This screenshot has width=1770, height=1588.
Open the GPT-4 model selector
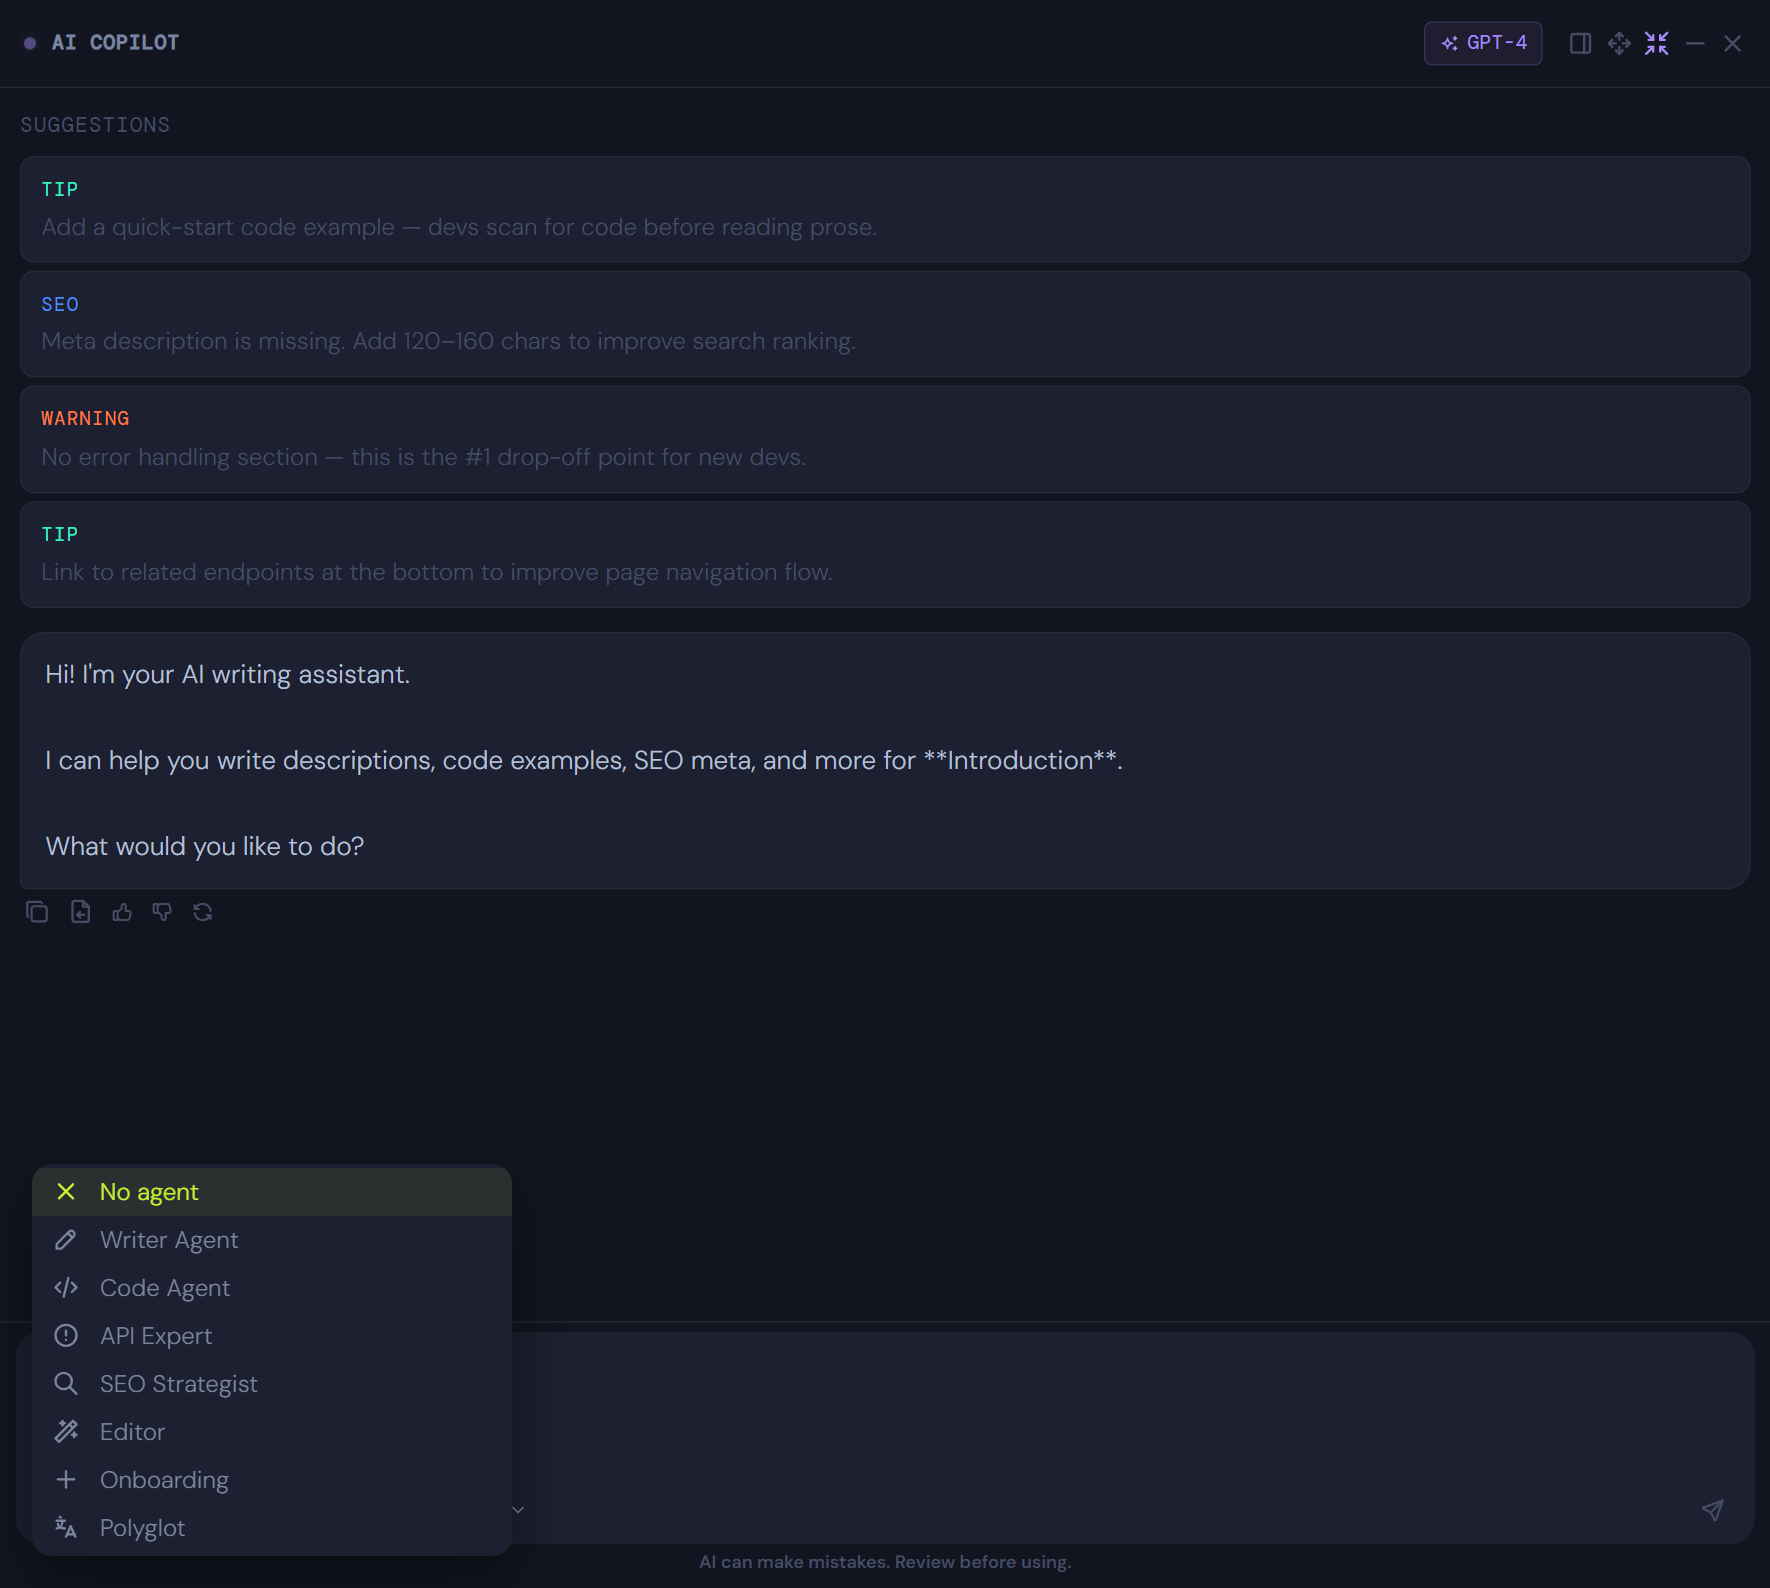point(1482,43)
